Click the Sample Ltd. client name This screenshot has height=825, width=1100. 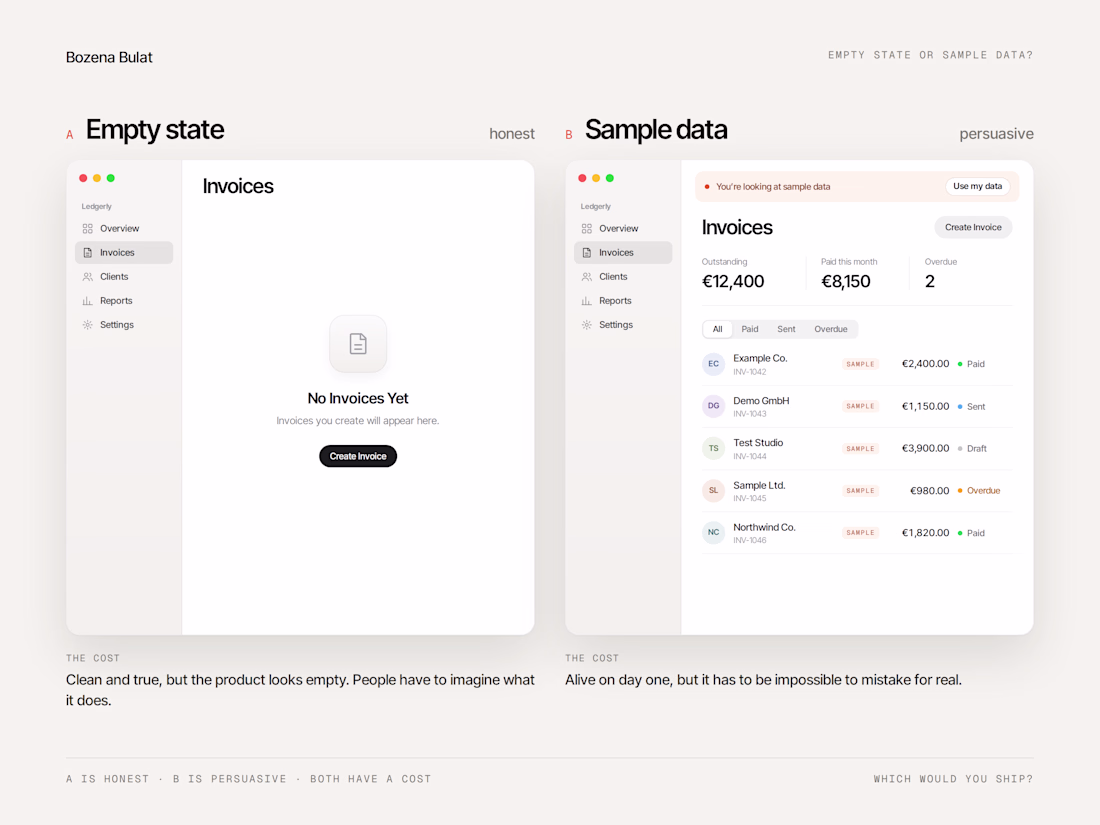coord(759,485)
